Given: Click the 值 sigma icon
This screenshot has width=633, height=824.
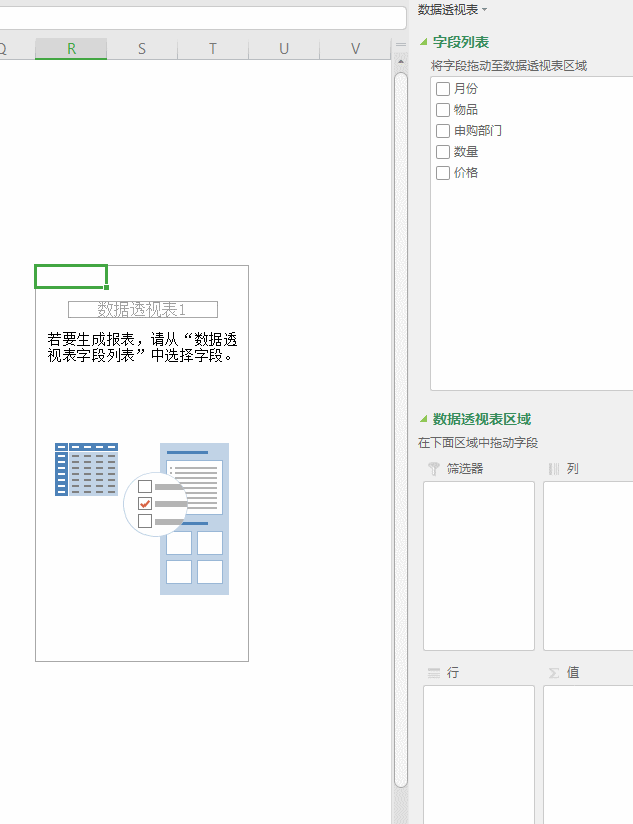Looking at the screenshot, I should point(554,673).
